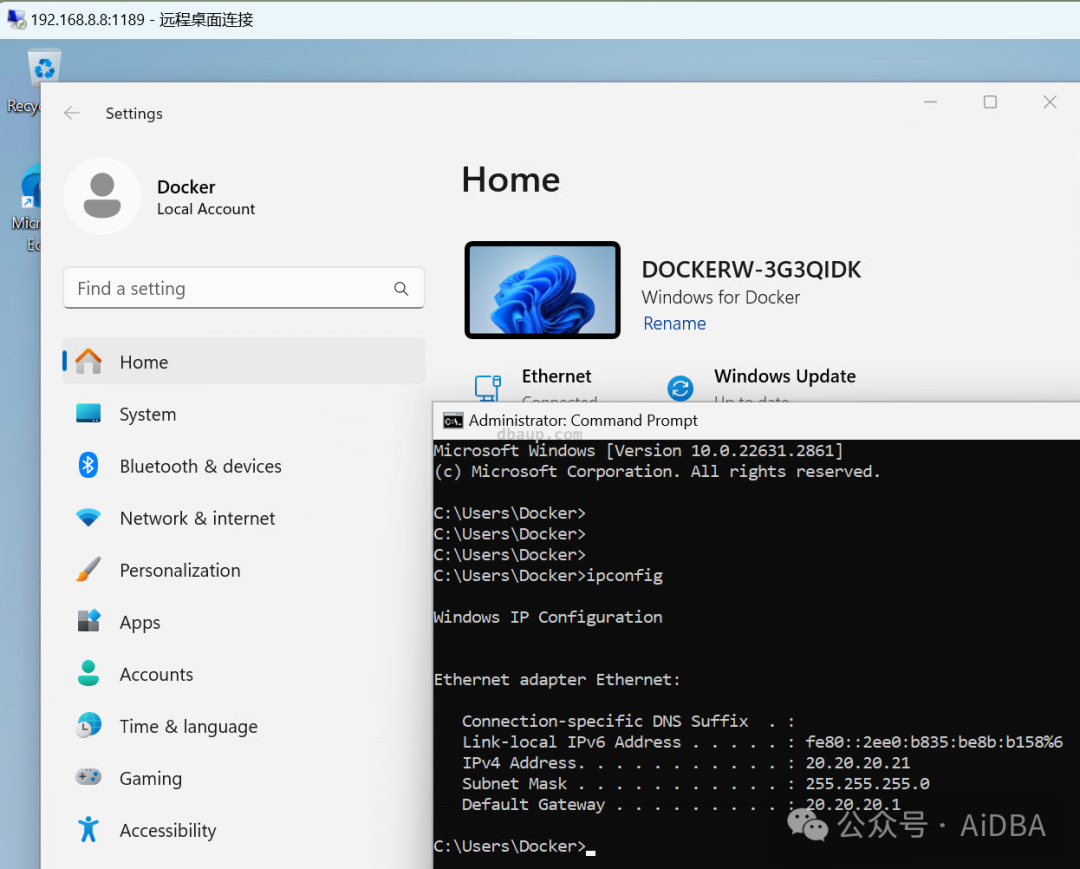Click the Command Prompt title bar icon
This screenshot has height=869, width=1080.
tap(453, 421)
